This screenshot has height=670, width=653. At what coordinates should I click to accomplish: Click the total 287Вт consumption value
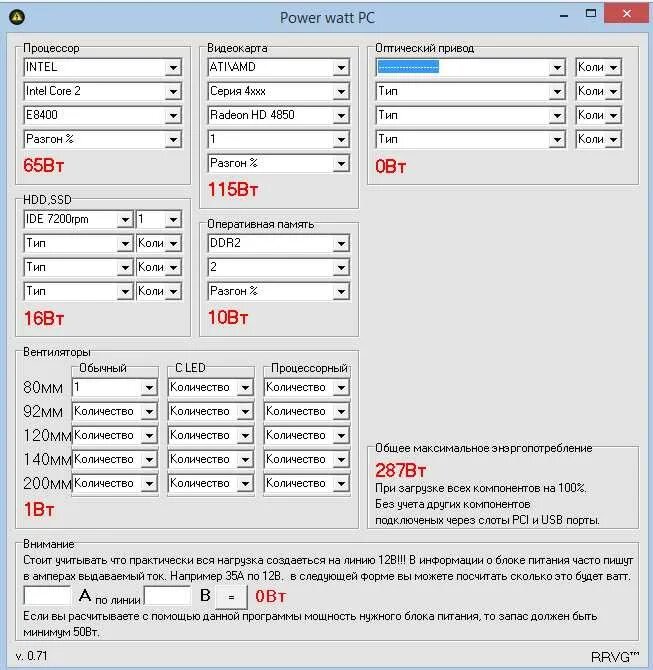[400, 470]
